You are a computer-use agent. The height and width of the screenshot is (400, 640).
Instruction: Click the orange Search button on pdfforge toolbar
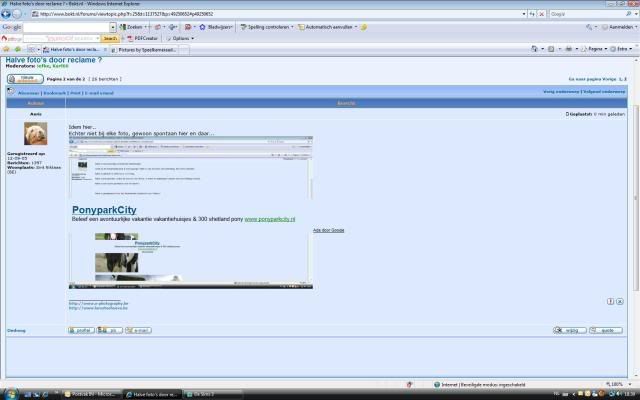(x=110, y=38)
